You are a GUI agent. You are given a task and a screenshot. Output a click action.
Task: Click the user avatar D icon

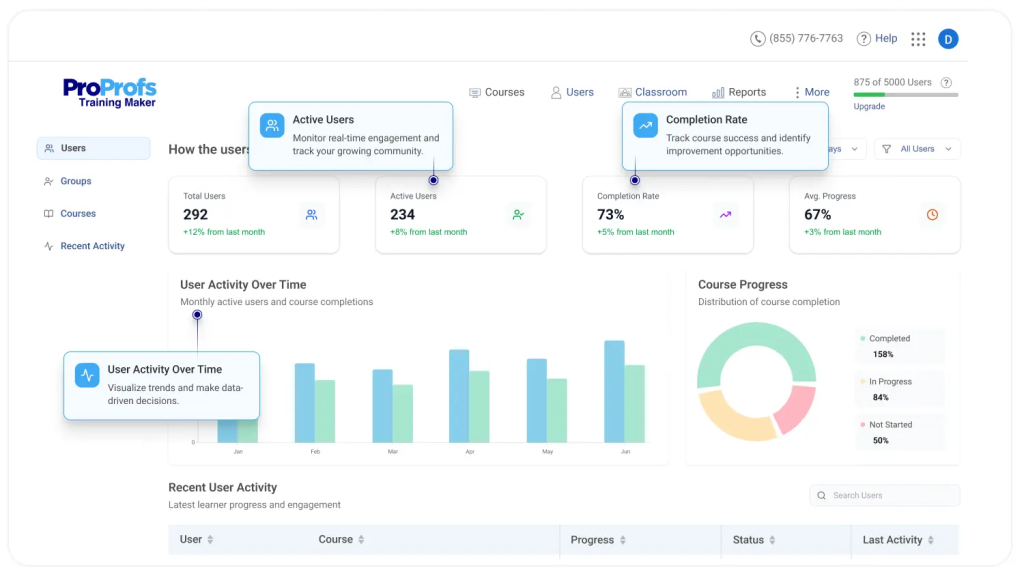click(948, 39)
